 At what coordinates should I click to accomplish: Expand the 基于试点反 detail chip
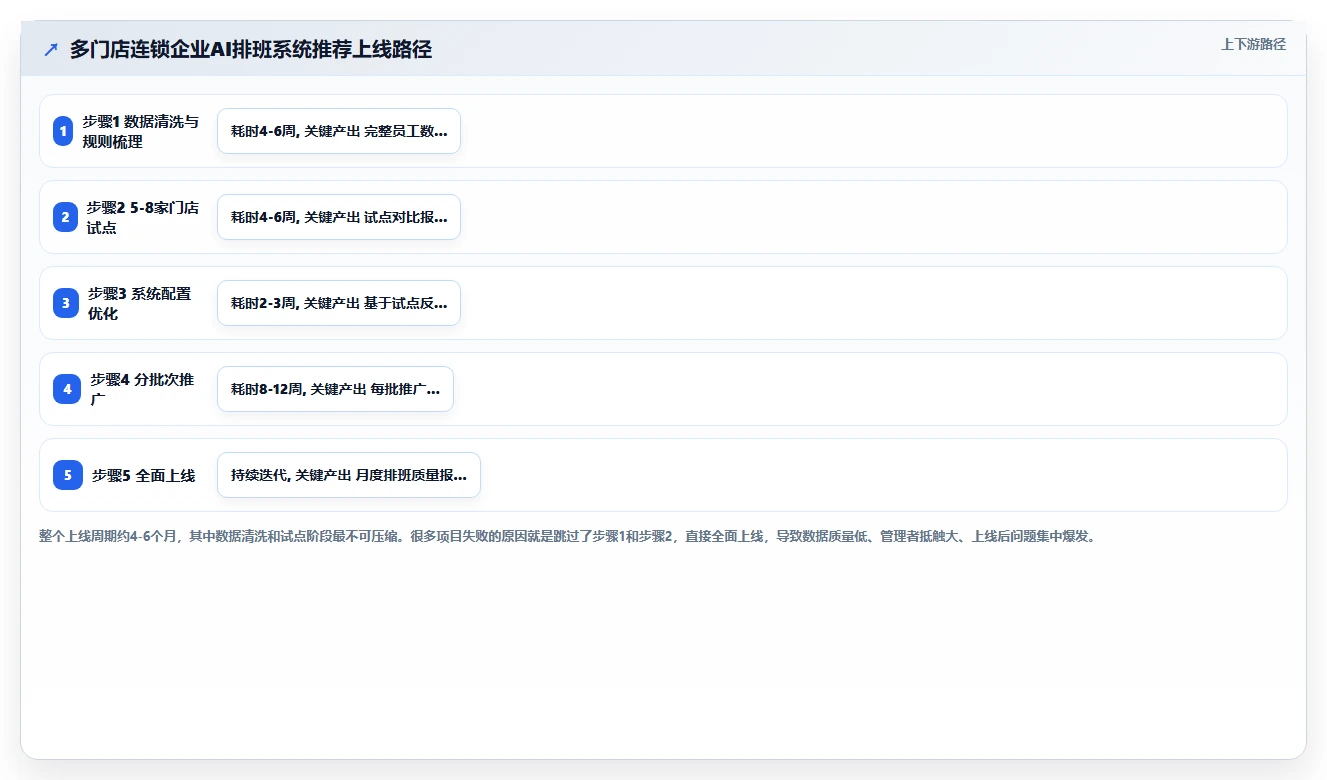(339, 303)
